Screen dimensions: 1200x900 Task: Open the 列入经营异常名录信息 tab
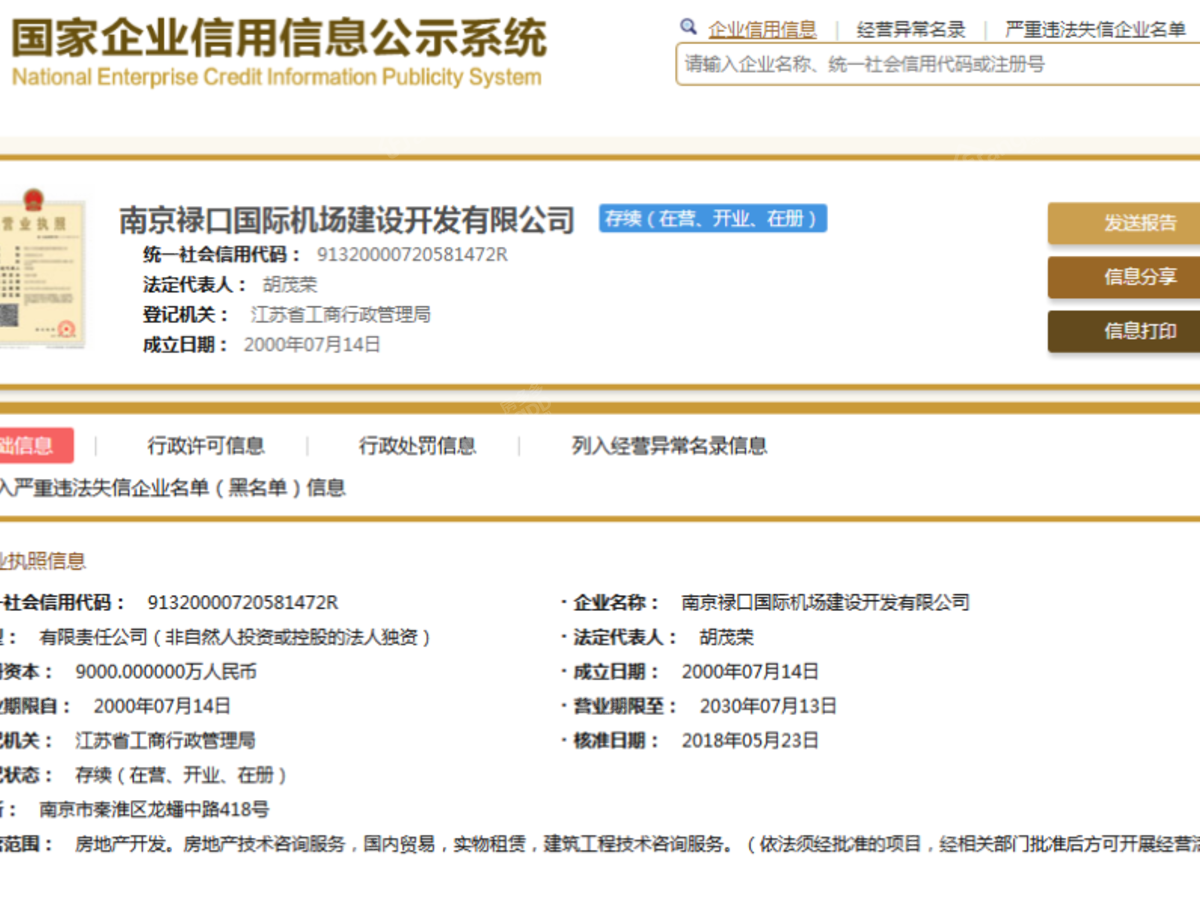point(670,446)
